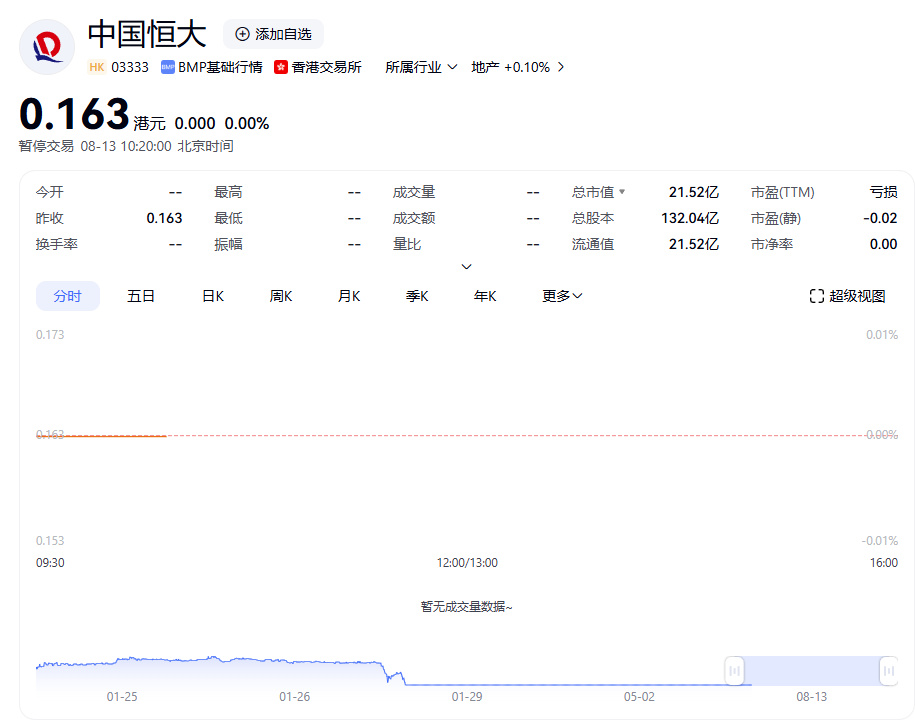Switch to the 月K chart tab
The height and width of the screenshot is (725, 915).
coord(349,296)
